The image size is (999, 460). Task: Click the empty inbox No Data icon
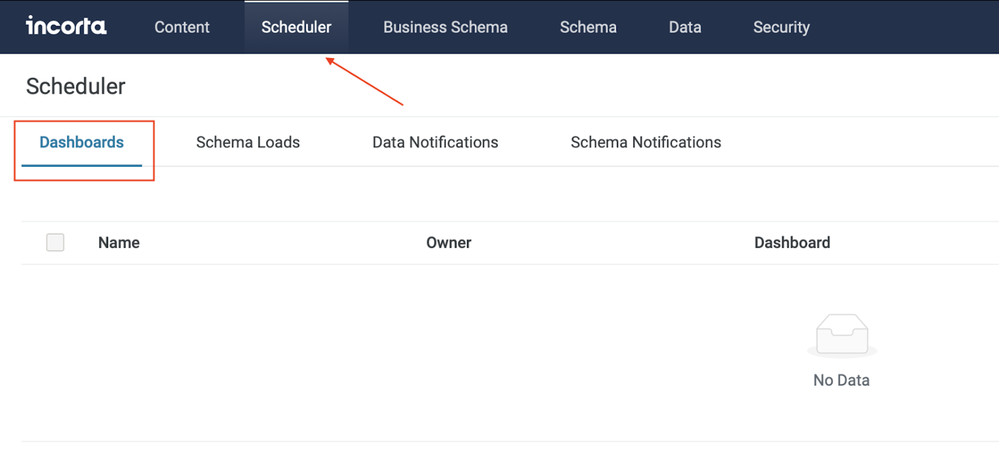click(x=841, y=336)
